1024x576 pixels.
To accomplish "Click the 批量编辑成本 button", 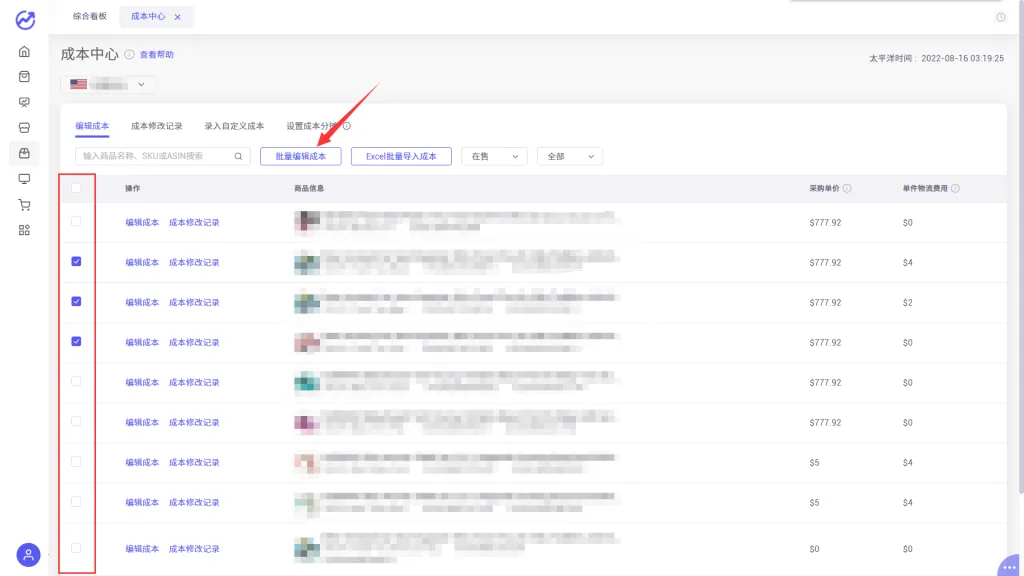I will tap(300, 156).
